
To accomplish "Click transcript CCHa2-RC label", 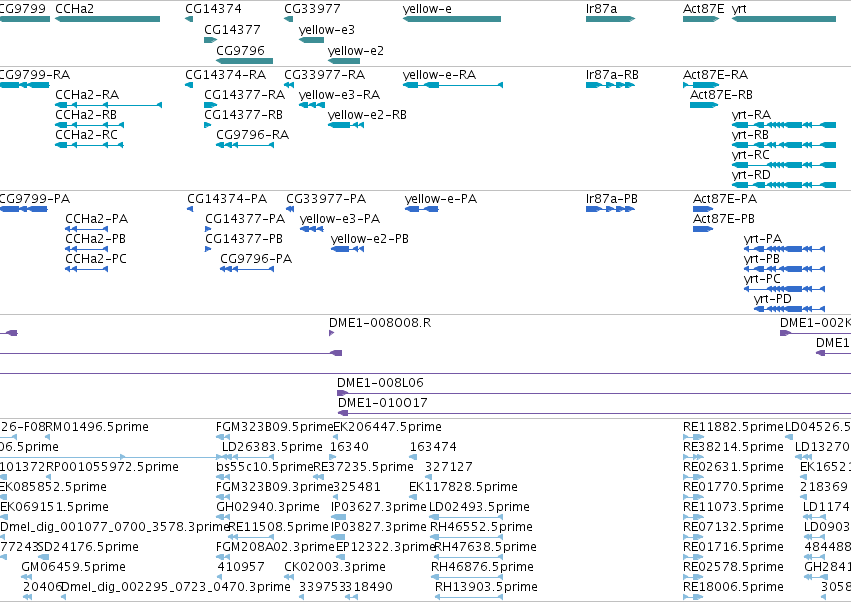I will 86,135.
